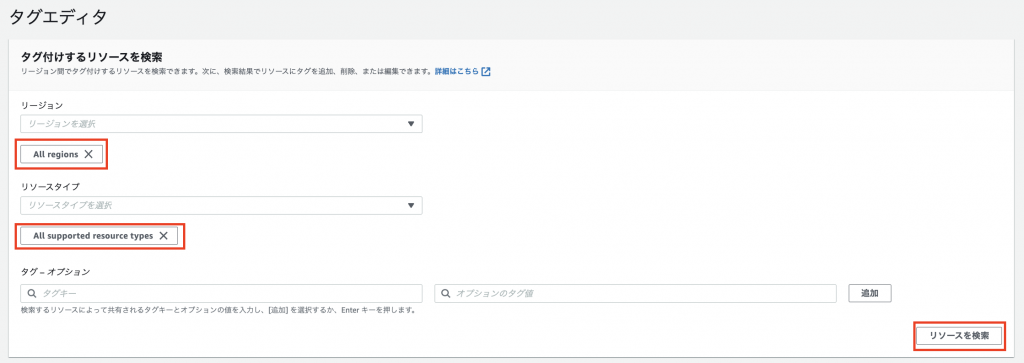1024x363 pixels.
Task: Select All supported resource types chip label
Action: point(93,236)
